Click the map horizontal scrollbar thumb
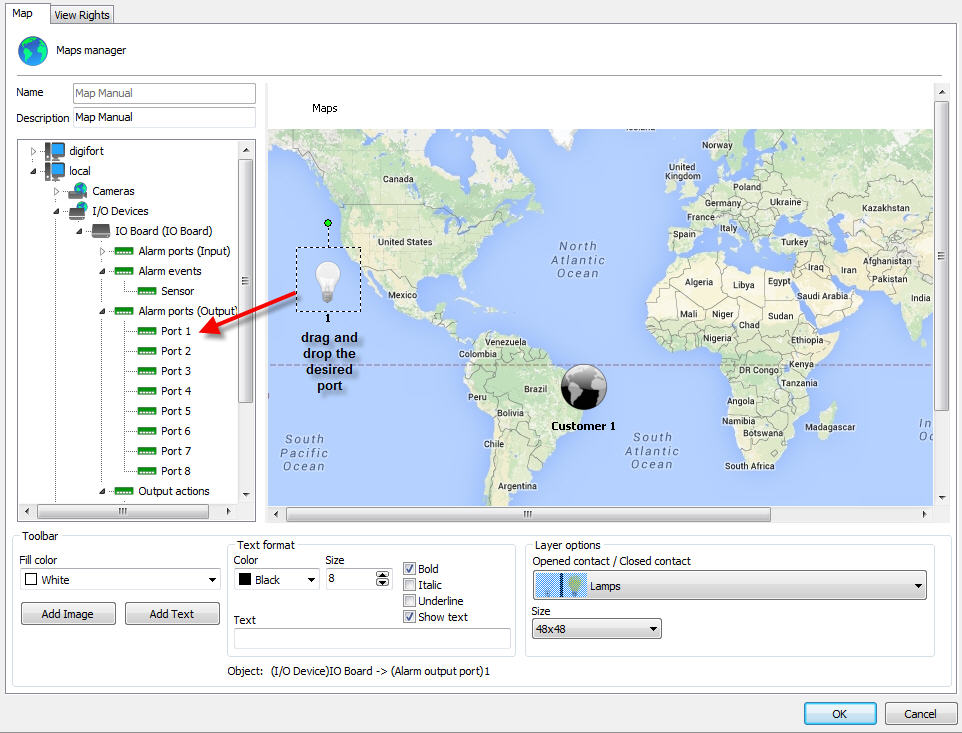This screenshot has height=733, width=962. point(528,514)
